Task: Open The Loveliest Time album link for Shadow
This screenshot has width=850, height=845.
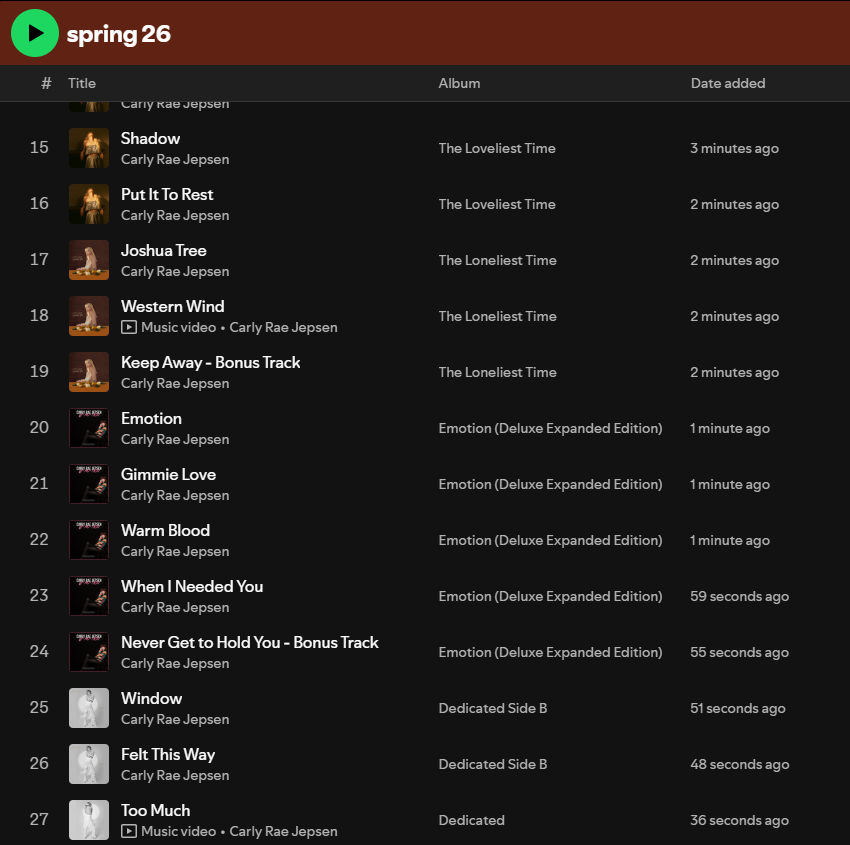Action: [497, 148]
